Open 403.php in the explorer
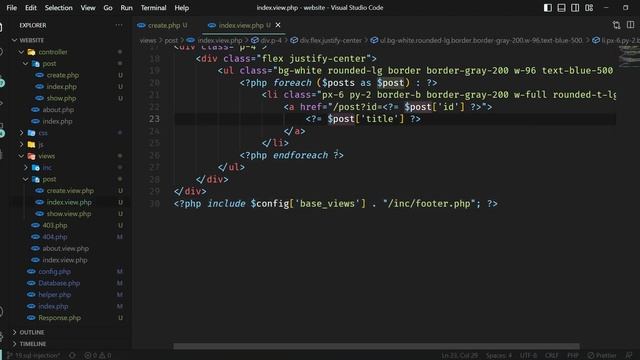The height and width of the screenshot is (360, 640). [x=55, y=225]
